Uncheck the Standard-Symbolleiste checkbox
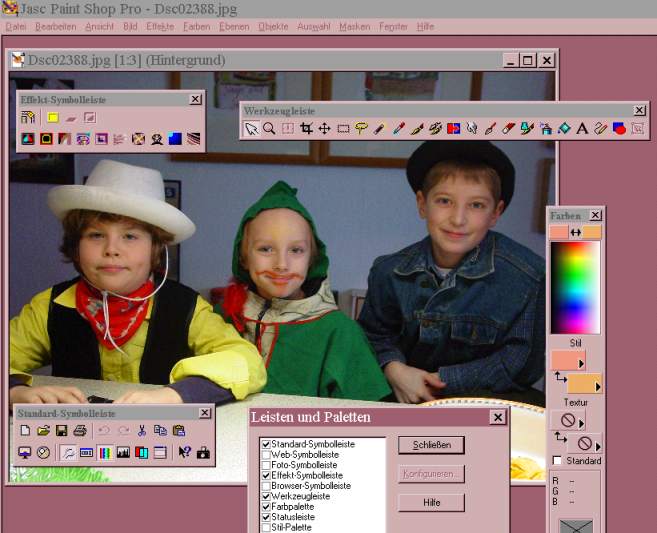657x533 pixels. click(x=266, y=444)
